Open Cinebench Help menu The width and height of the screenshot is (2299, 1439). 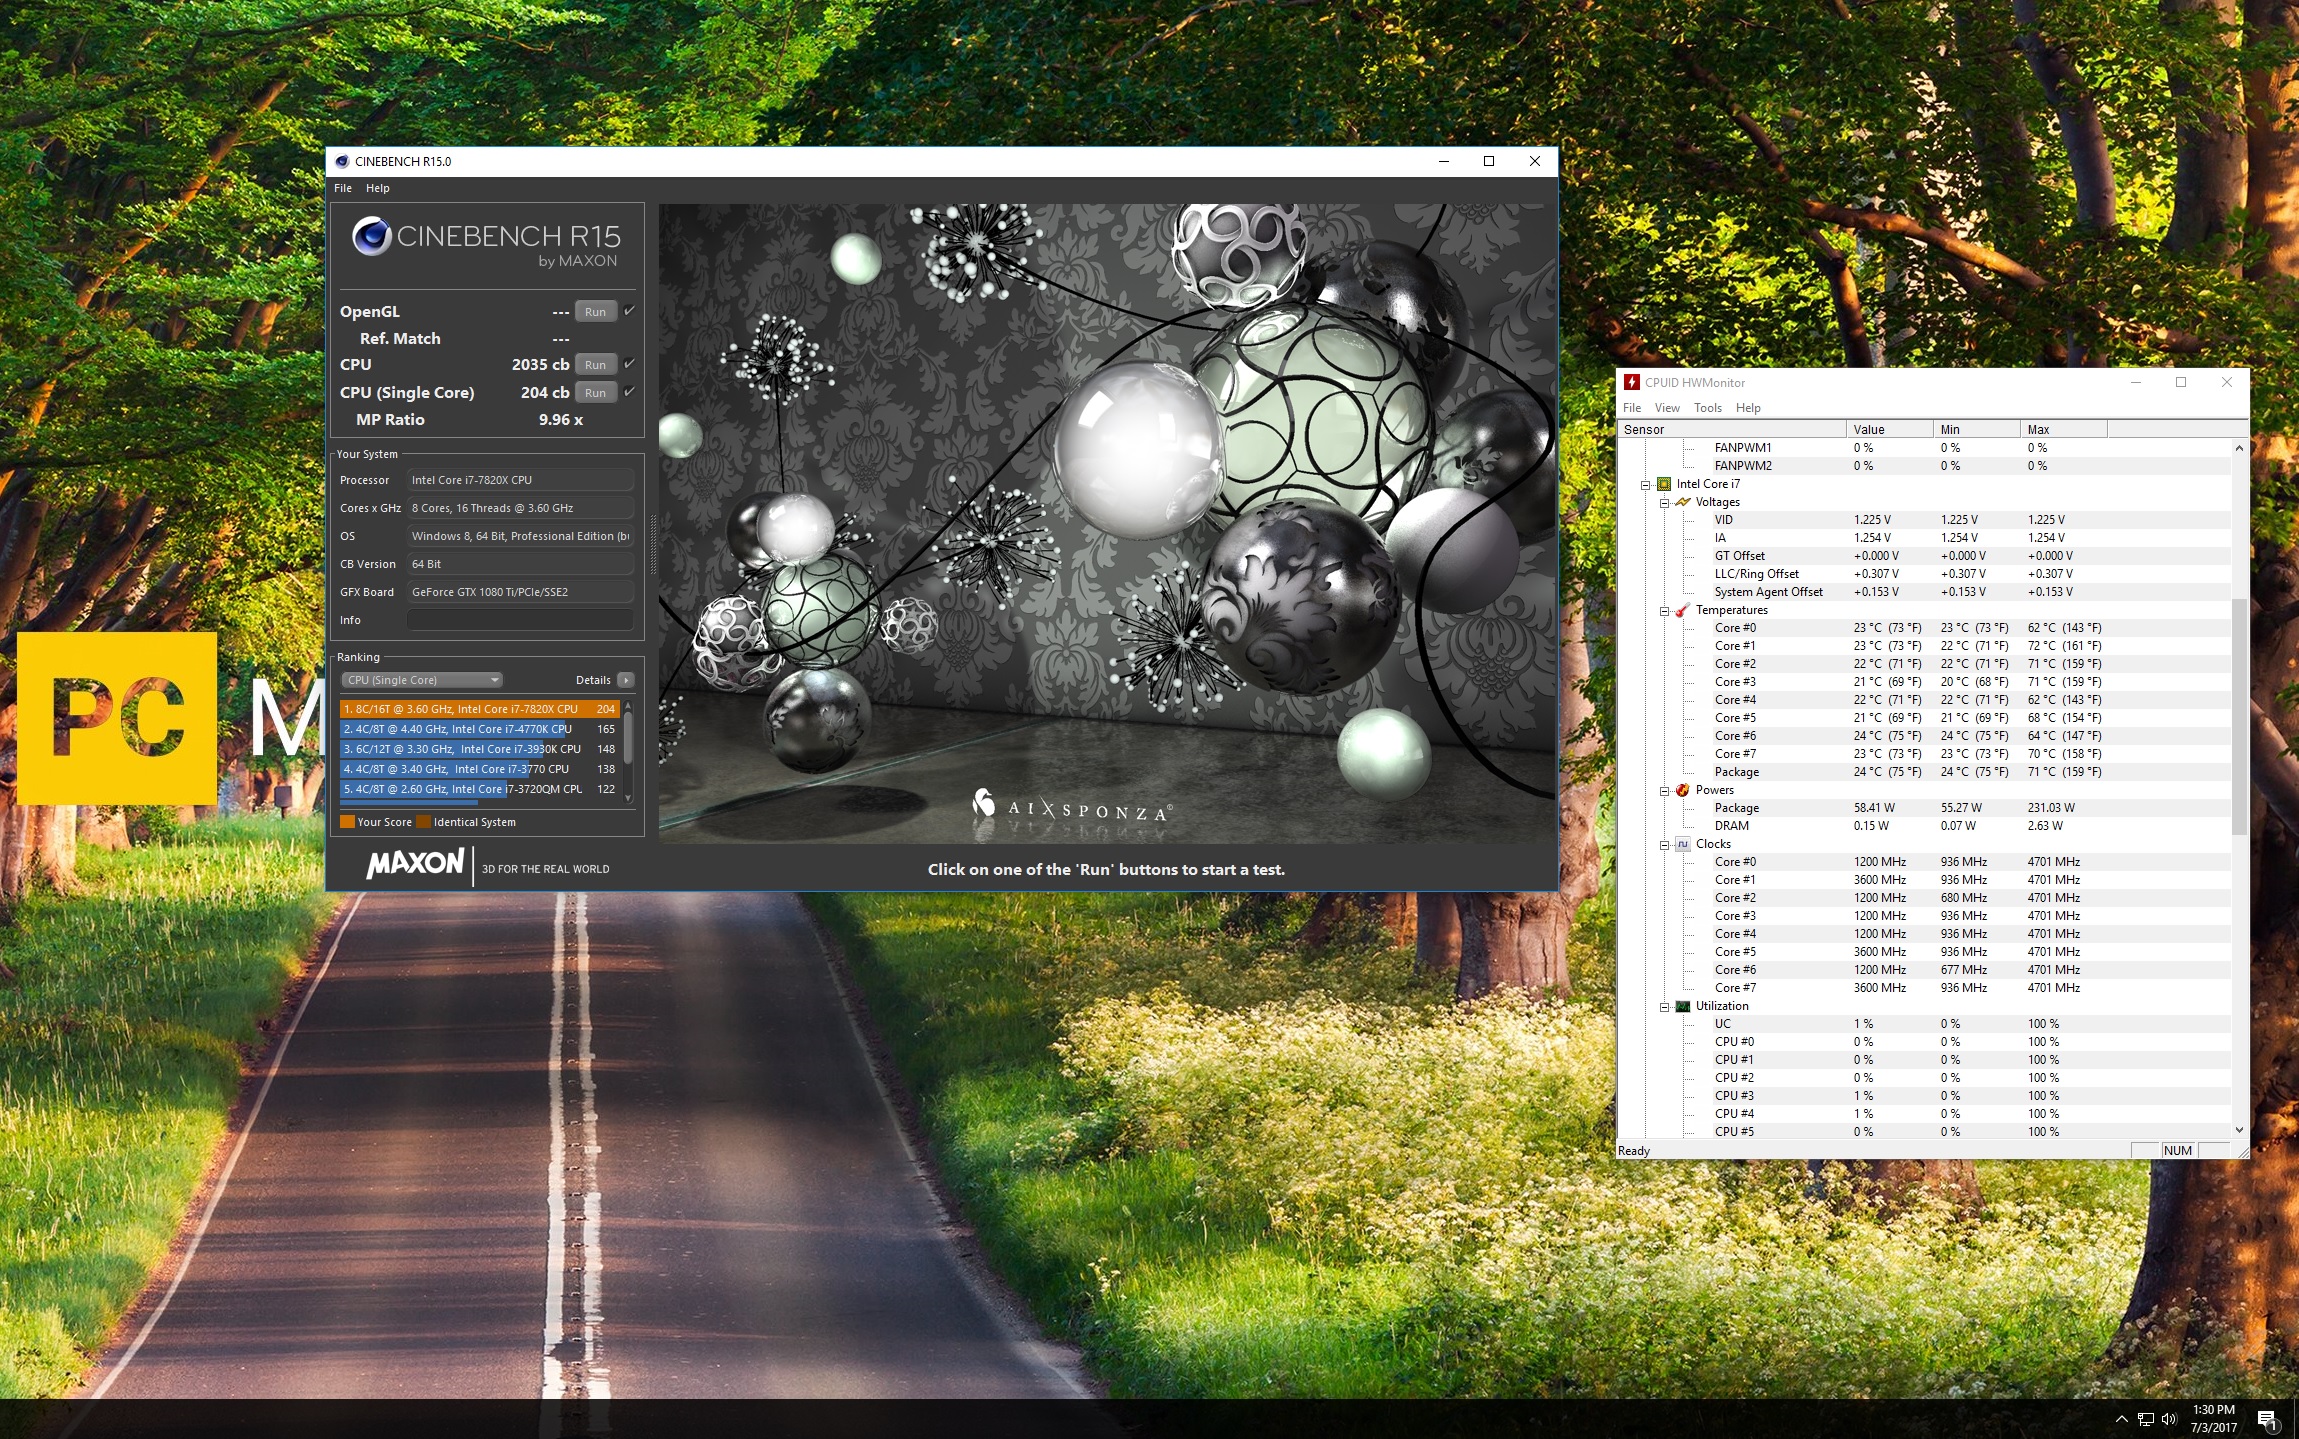(x=377, y=188)
